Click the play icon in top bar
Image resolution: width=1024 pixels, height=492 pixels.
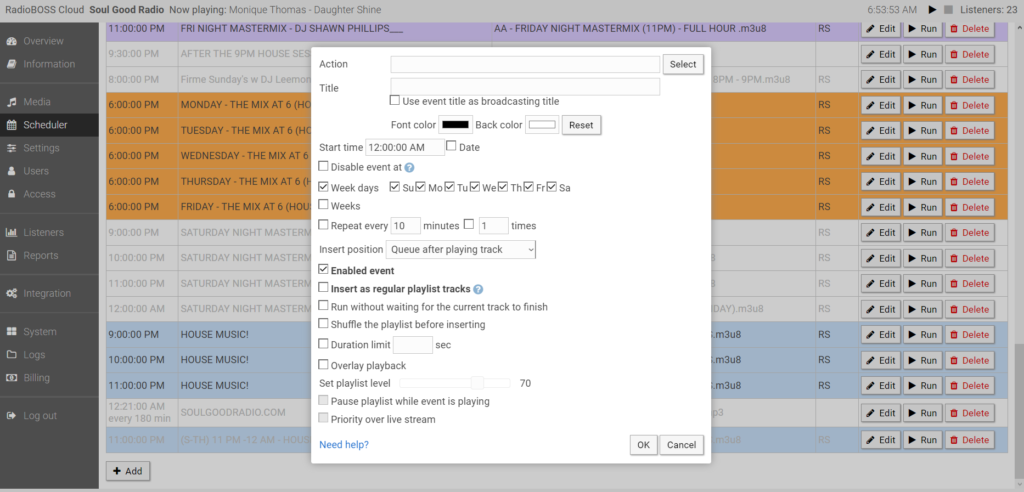[933, 9]
